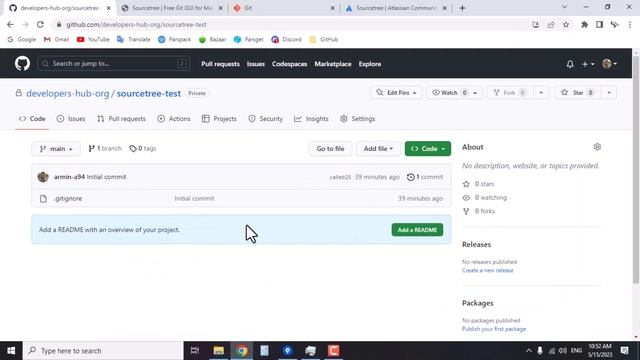
Task: Open File Explorer from taskbar
Action: tap(219, 351)
